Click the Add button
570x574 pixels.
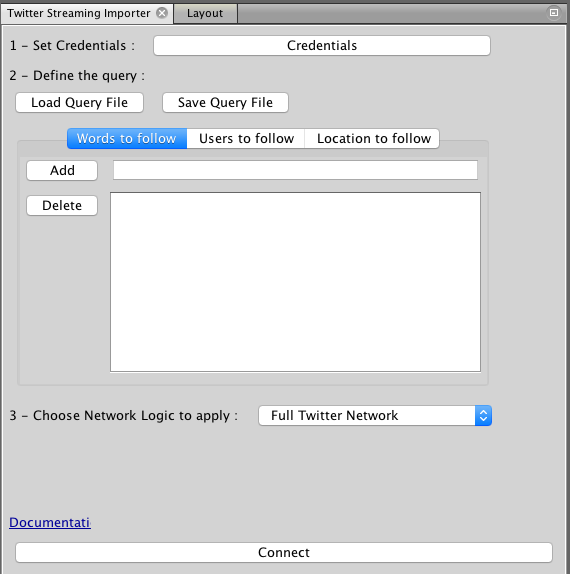click(x=62, y=171)
